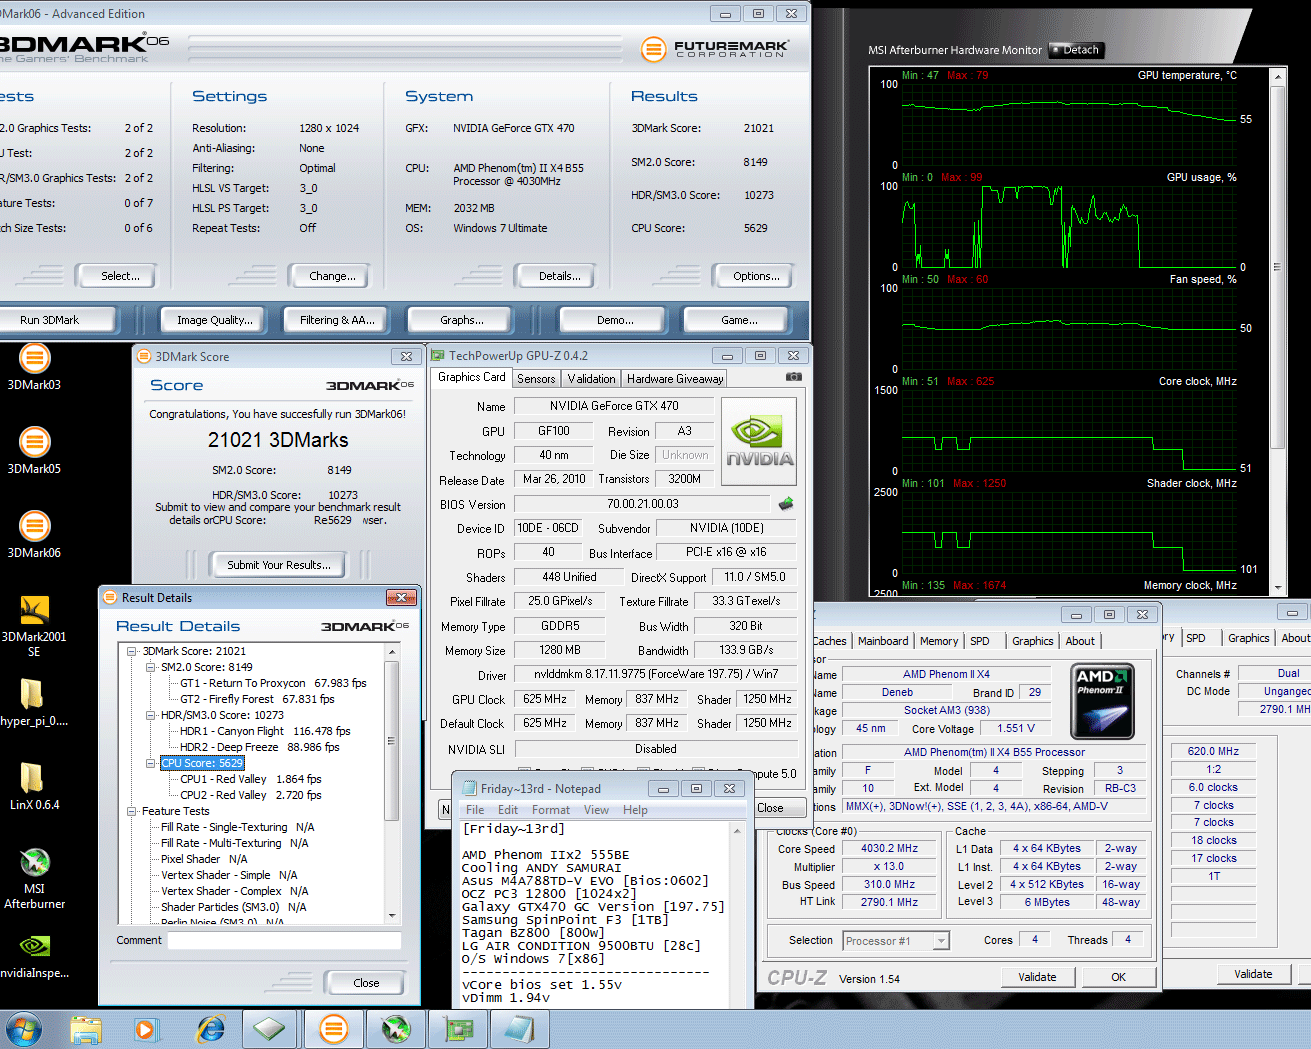Screen dimensions: 1311x1049
Task: Click Internet Explorer in the taskbar
Action: point(210,1028)
